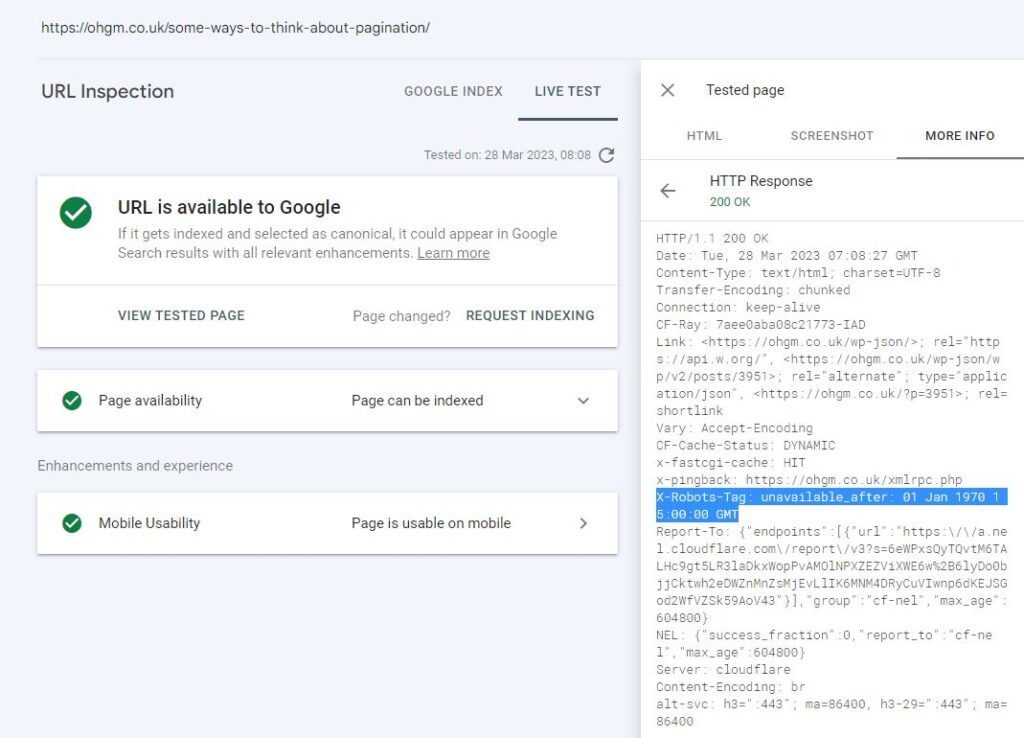Click the Tested on 28 Mar 2023 timestamp

point(507,155)
